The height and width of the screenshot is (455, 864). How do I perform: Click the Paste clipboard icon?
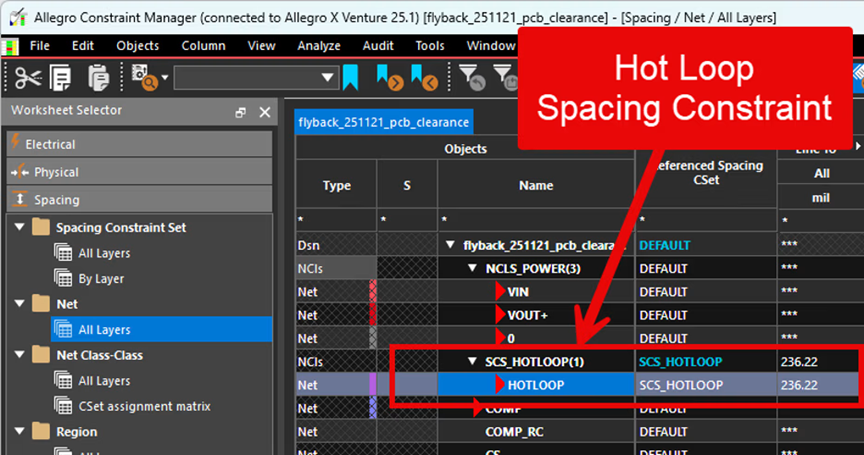coord(98,78)
